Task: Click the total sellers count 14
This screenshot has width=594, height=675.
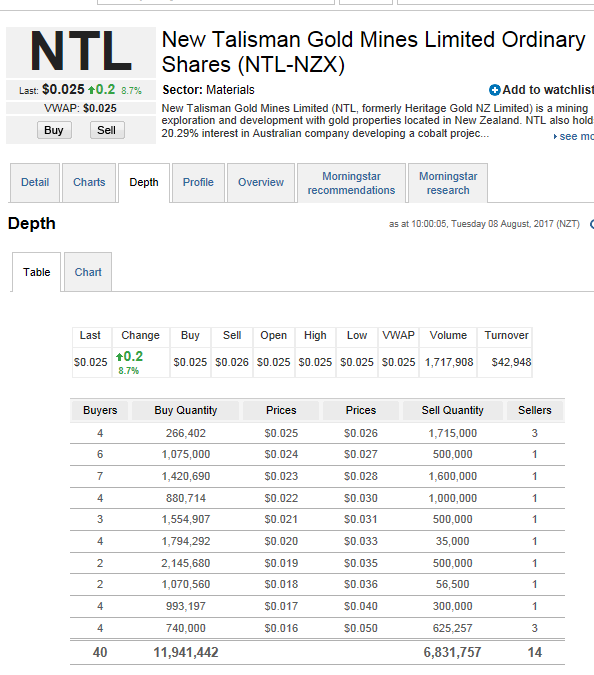Action: point(535,653)
